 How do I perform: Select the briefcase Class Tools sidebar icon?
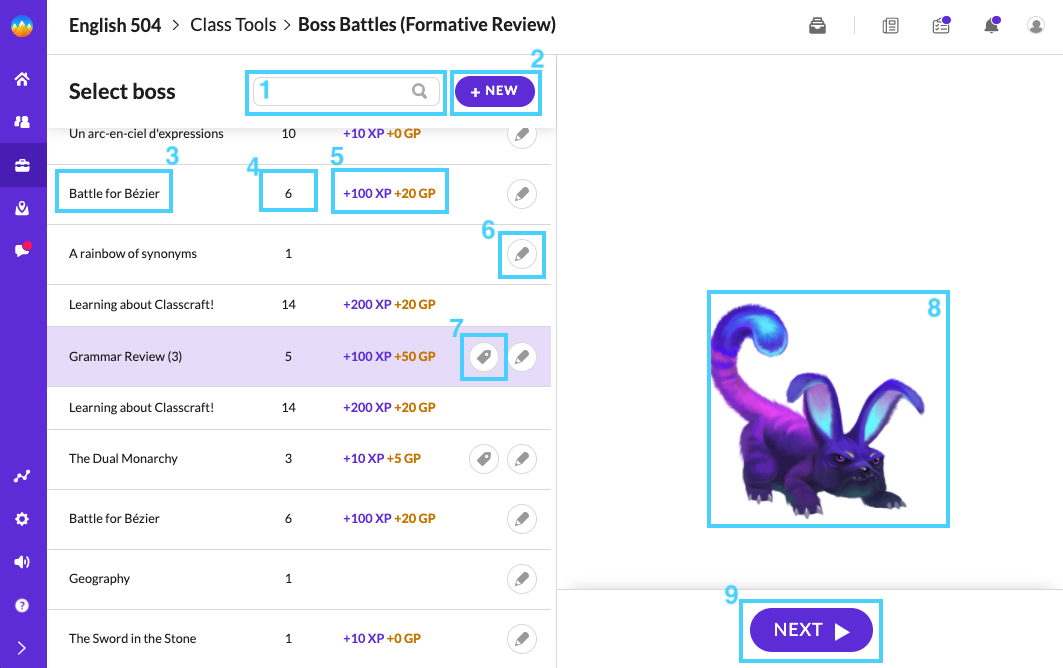coord(22,165)
